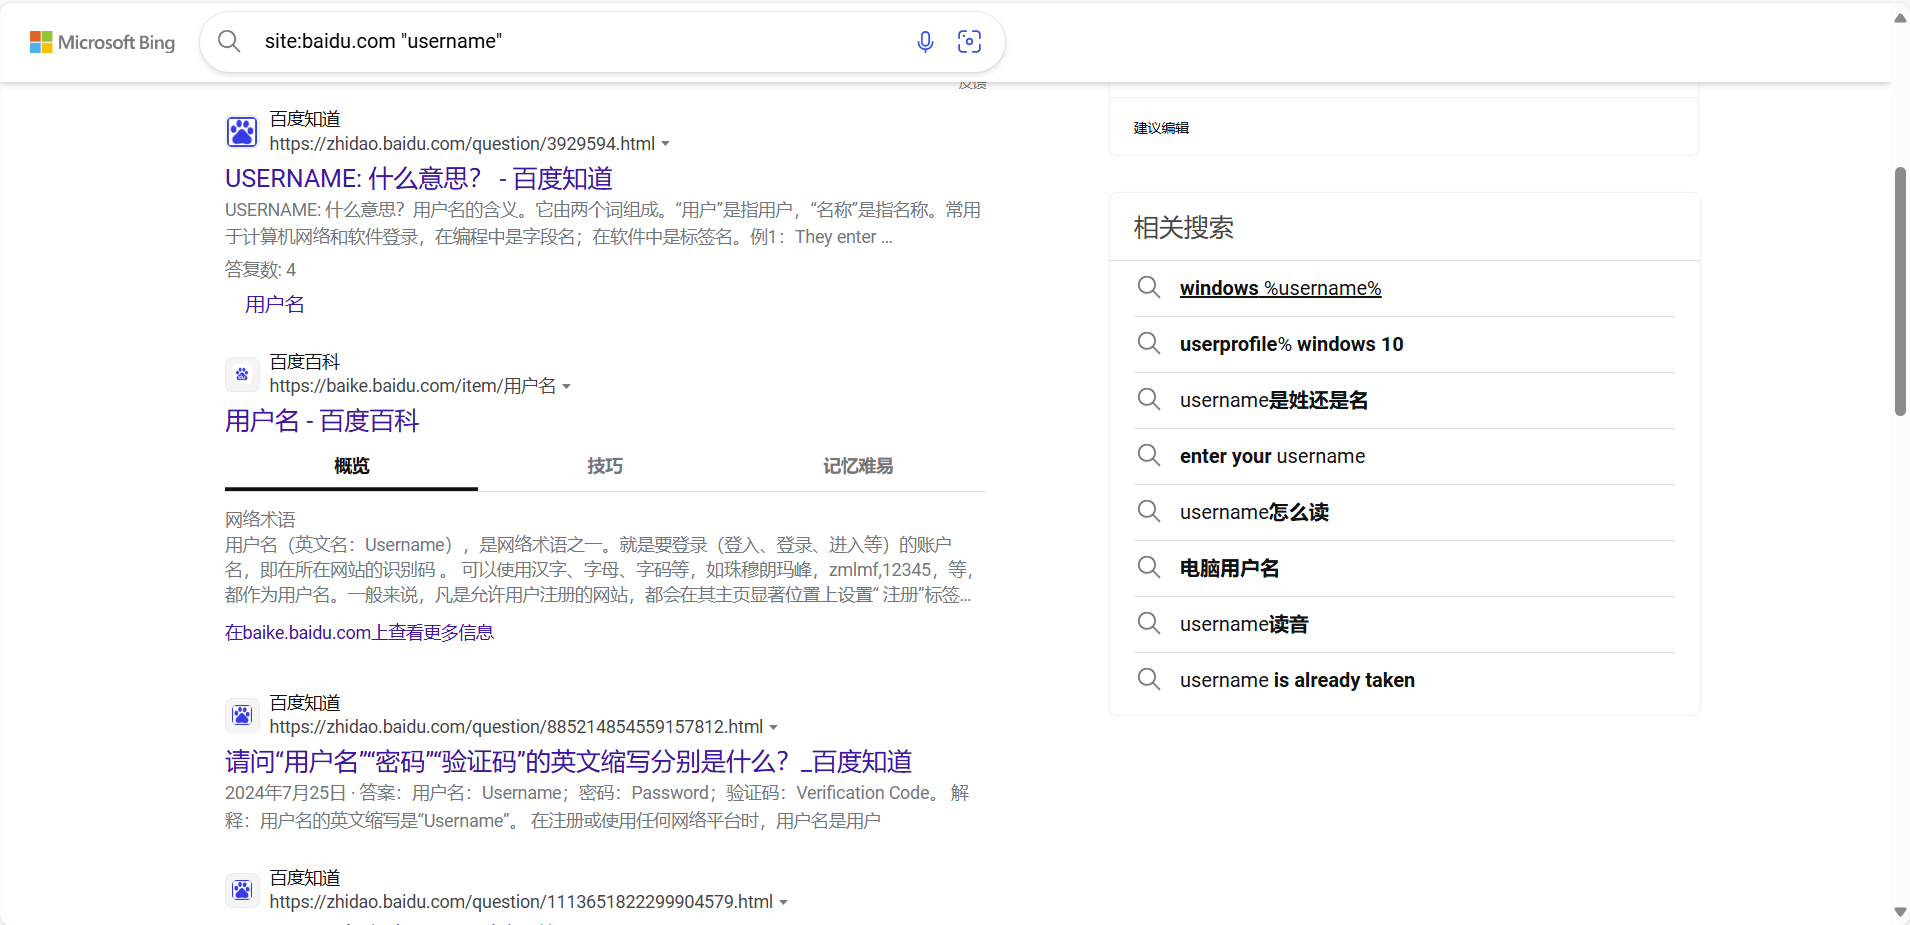1910x925 pixels.
Task: Click the page vertical scrollbar thumb
Action: tap(1900, 291)
